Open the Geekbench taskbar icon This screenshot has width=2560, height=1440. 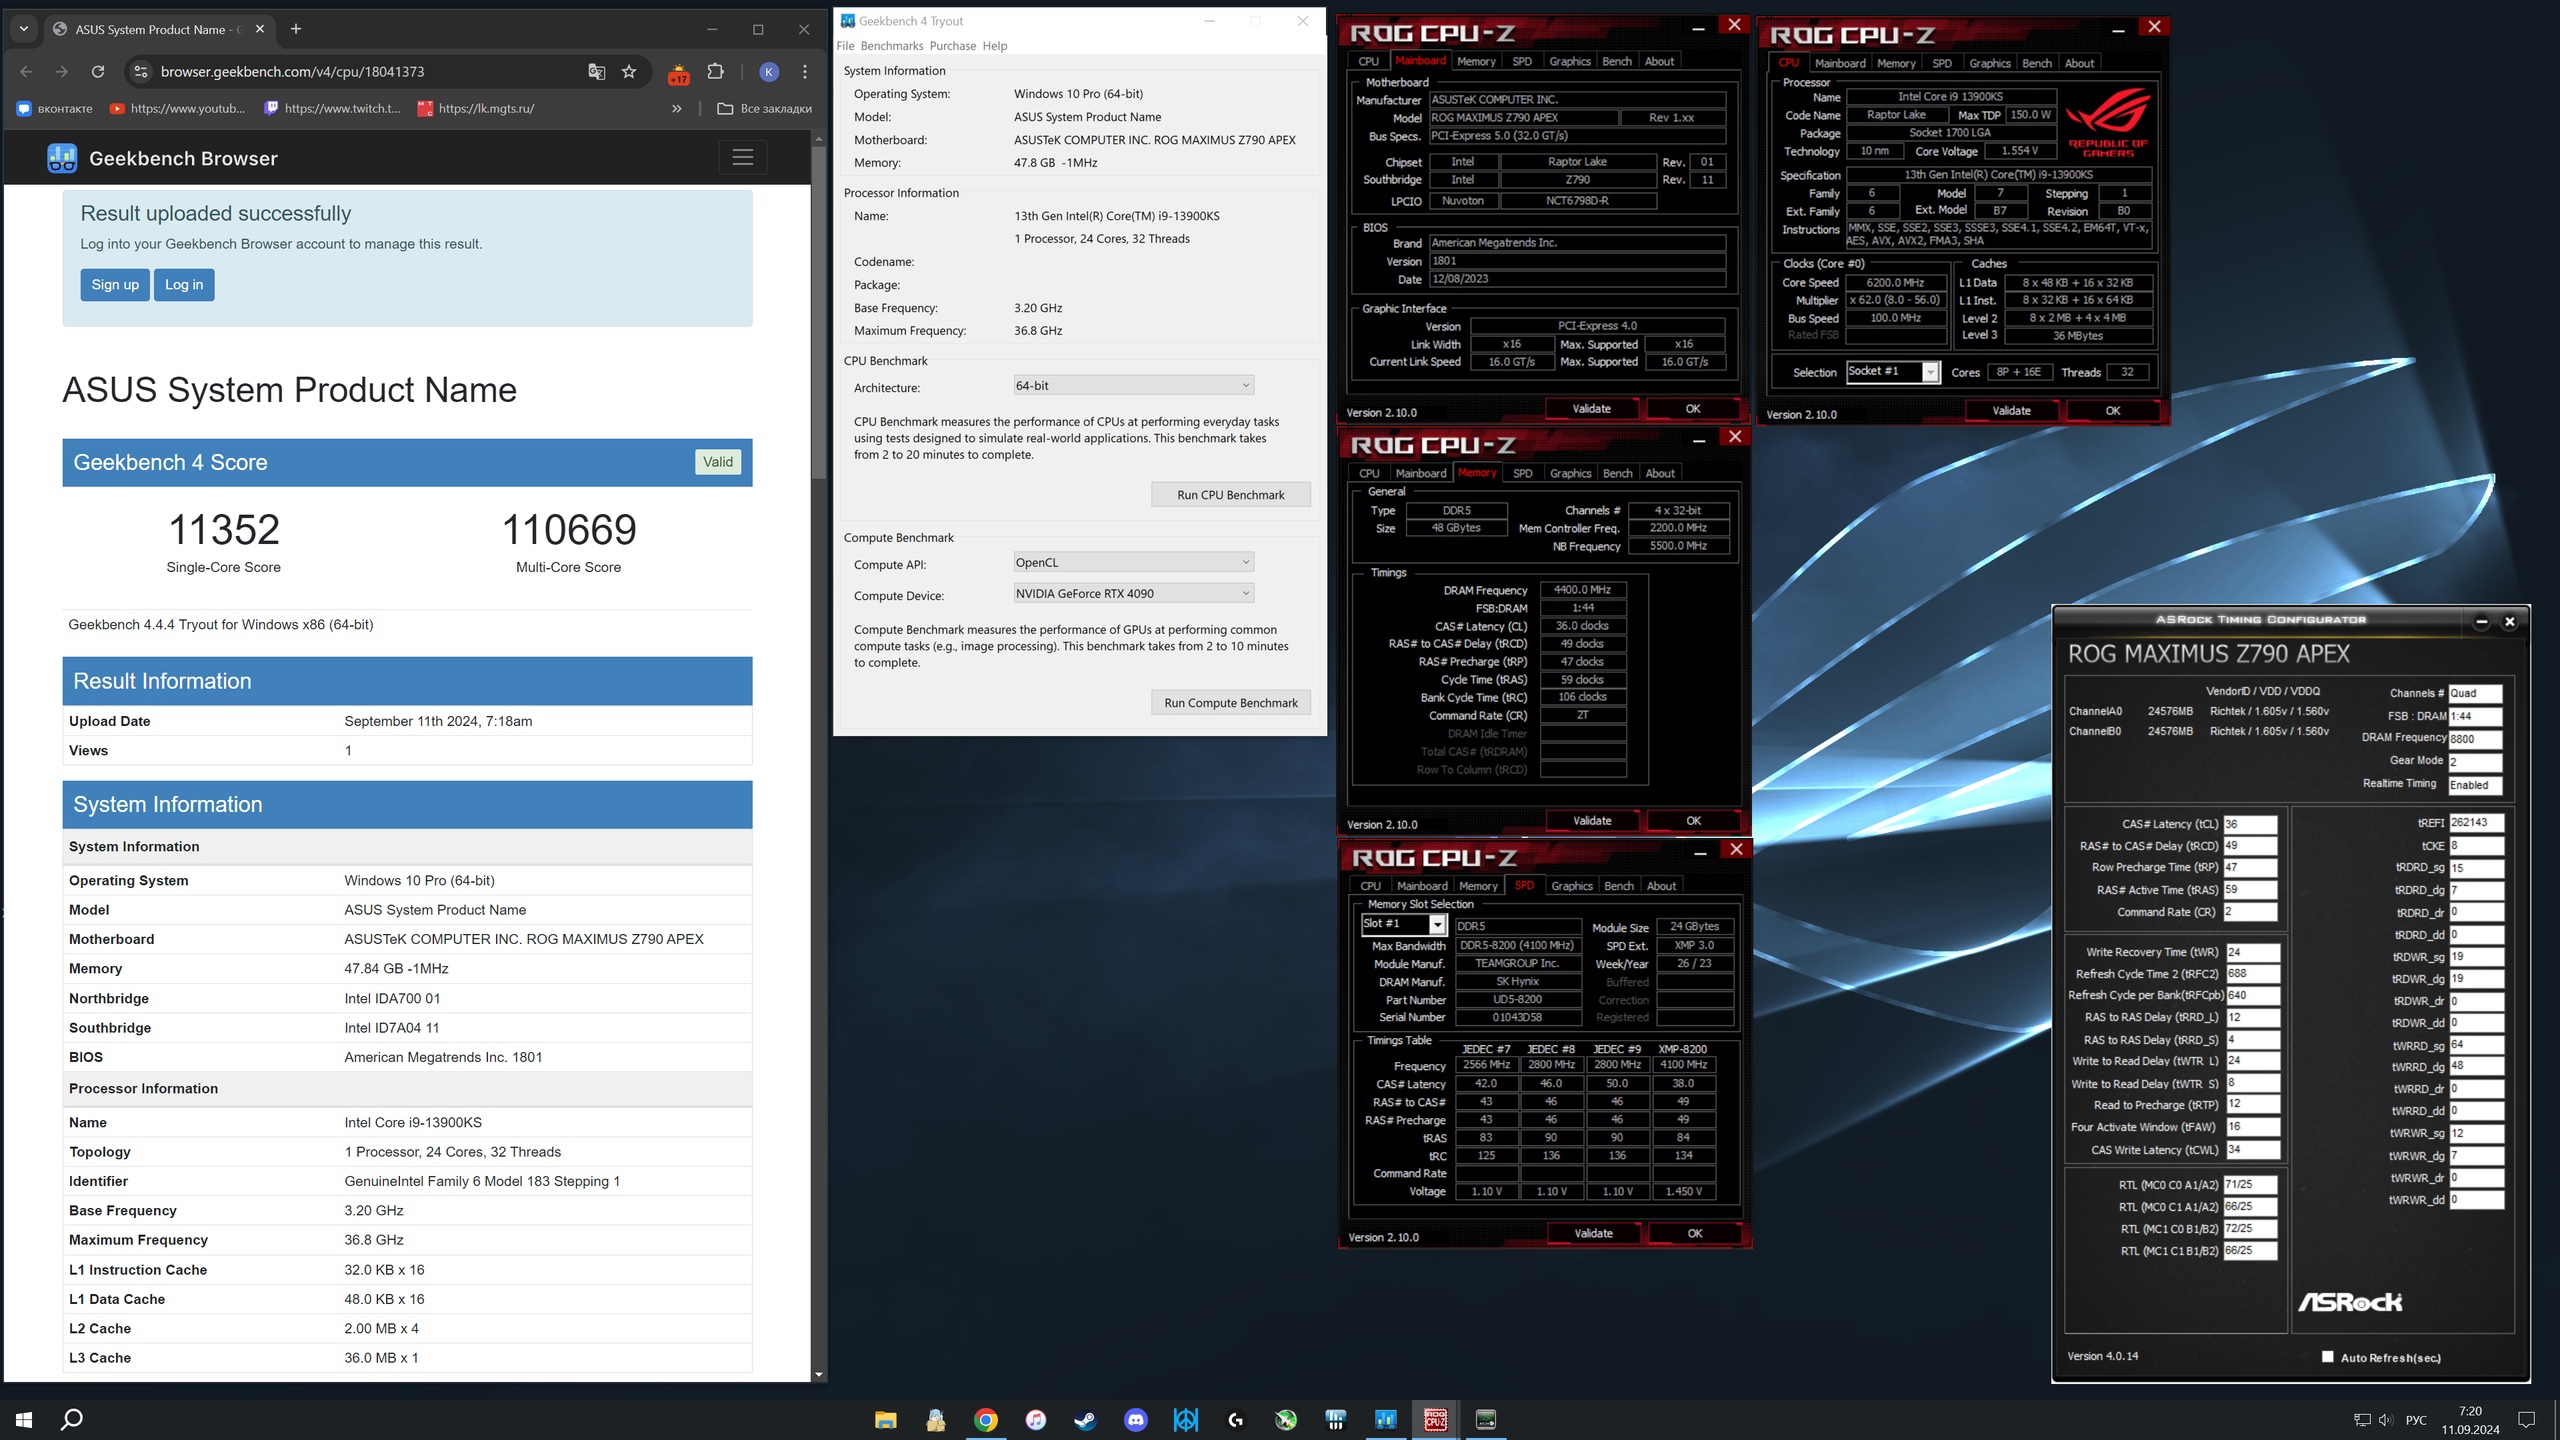(1385, 1420)
